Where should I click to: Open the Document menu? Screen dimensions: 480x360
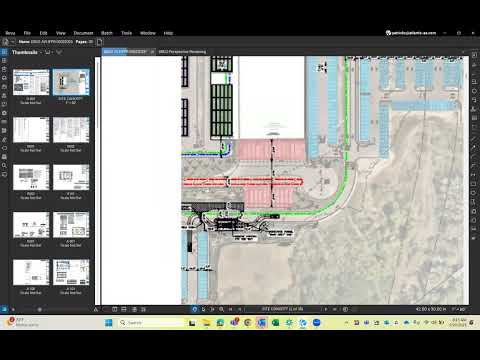pos(83,33)
